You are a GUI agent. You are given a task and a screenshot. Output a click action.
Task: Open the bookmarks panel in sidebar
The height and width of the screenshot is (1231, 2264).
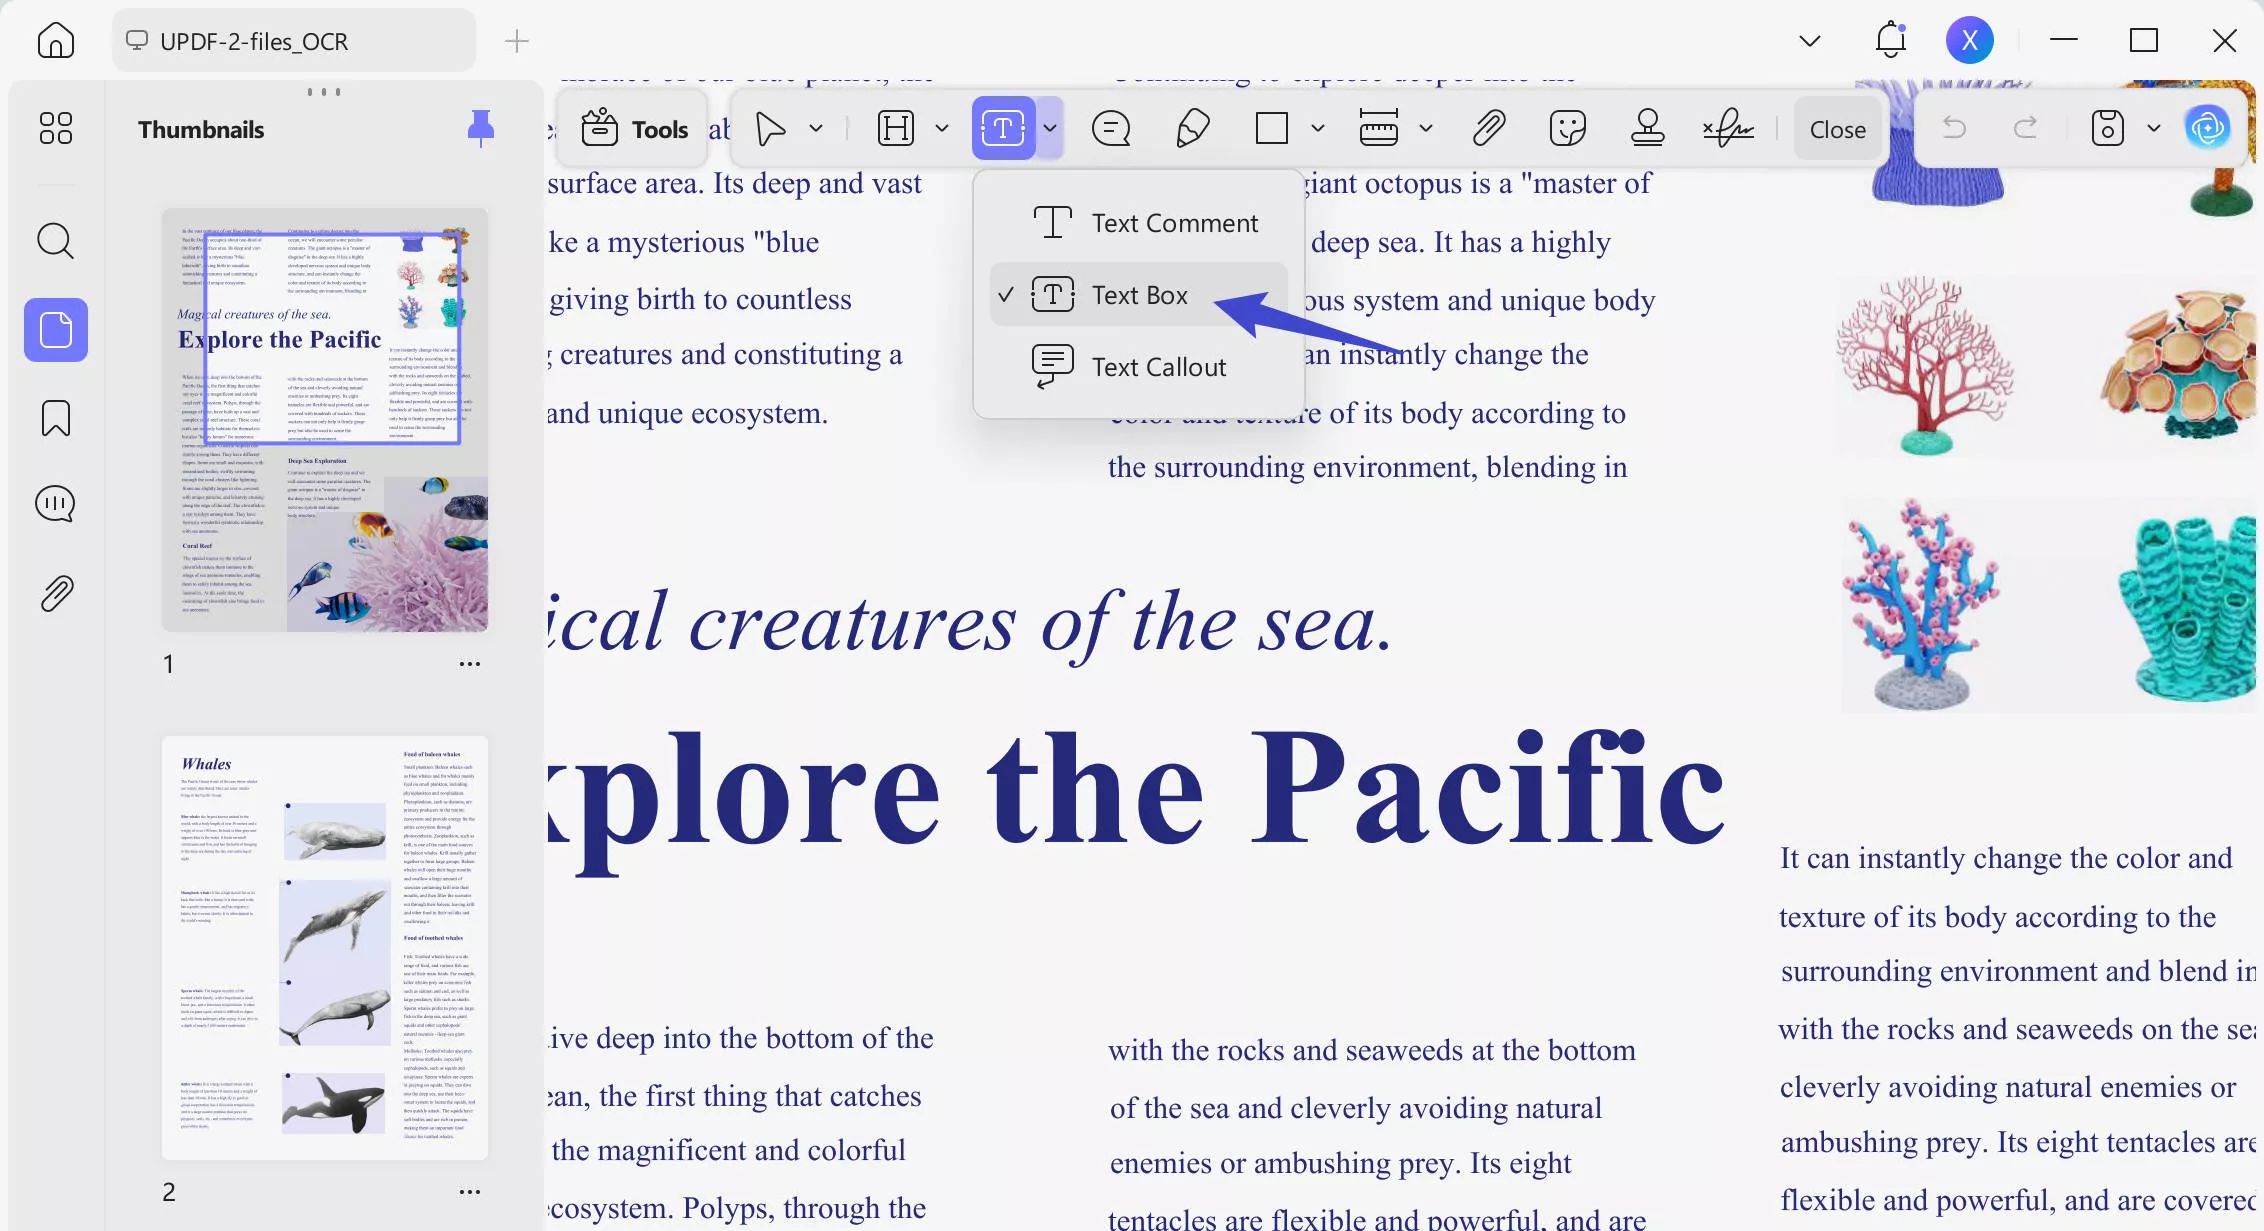tap(56, 418)
